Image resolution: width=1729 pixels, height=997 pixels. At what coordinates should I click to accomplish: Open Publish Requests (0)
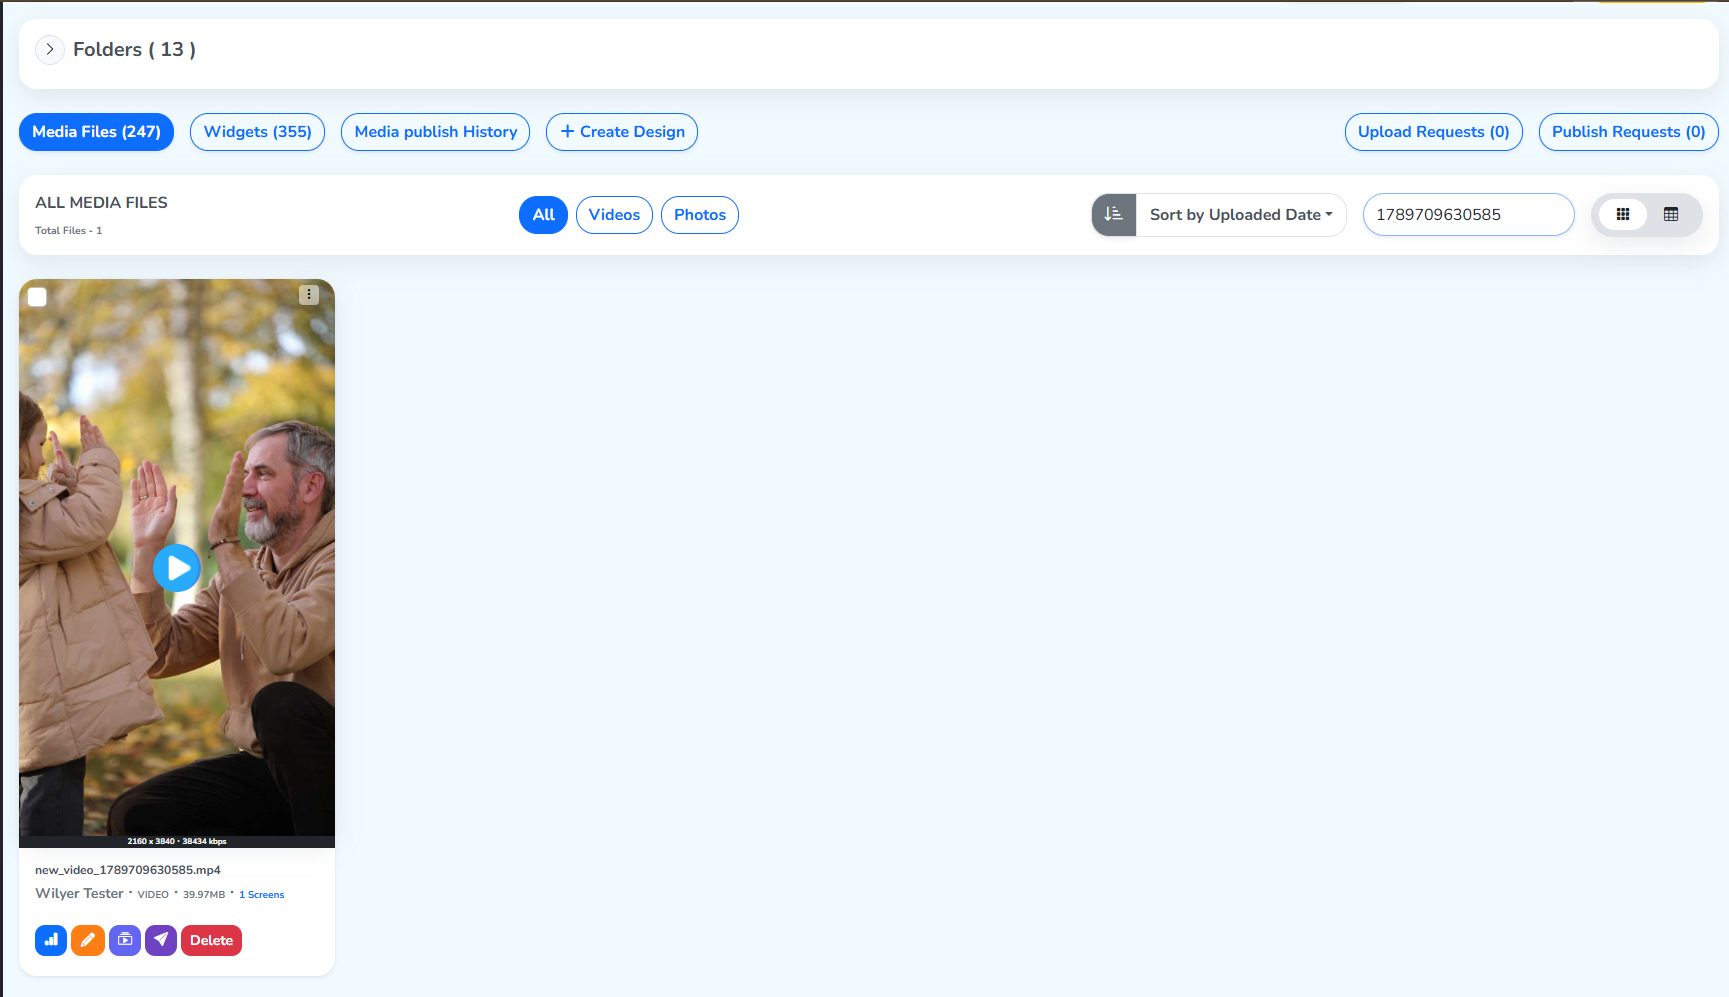pyautogui.click(x=1628, y=132)
